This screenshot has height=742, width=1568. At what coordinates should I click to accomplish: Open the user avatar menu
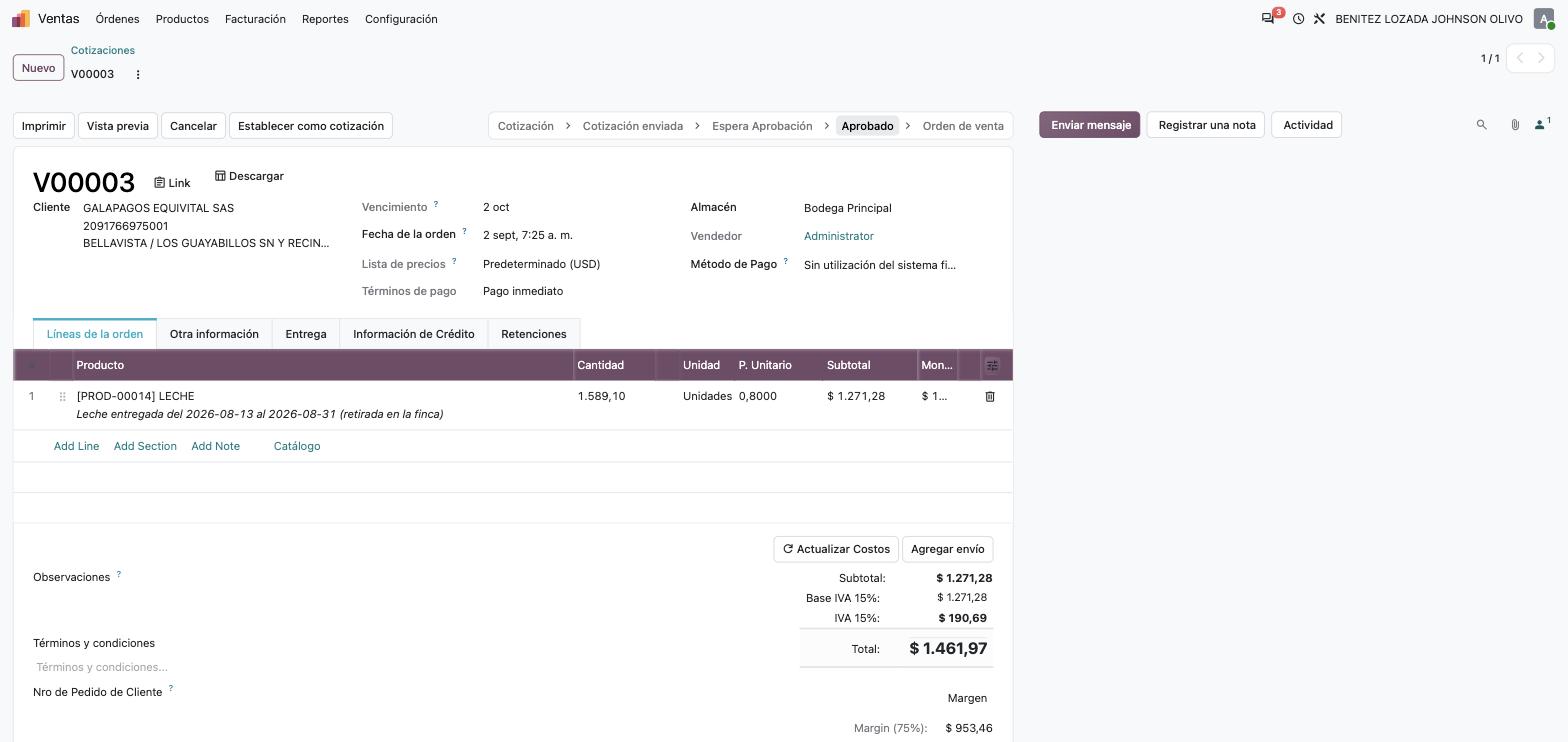tap(1544, 19)
